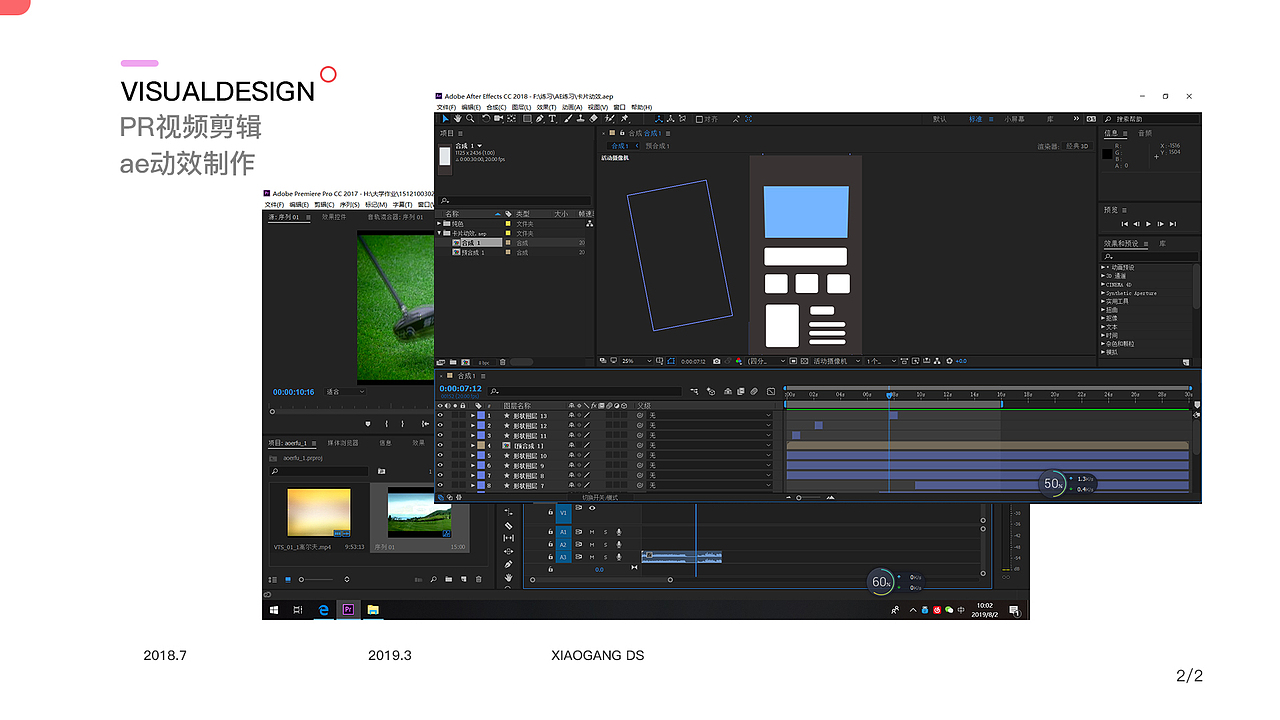Hide shape layer 10 with its eye icon
The image size is (1280, 720).
click(x=440, y=456)
